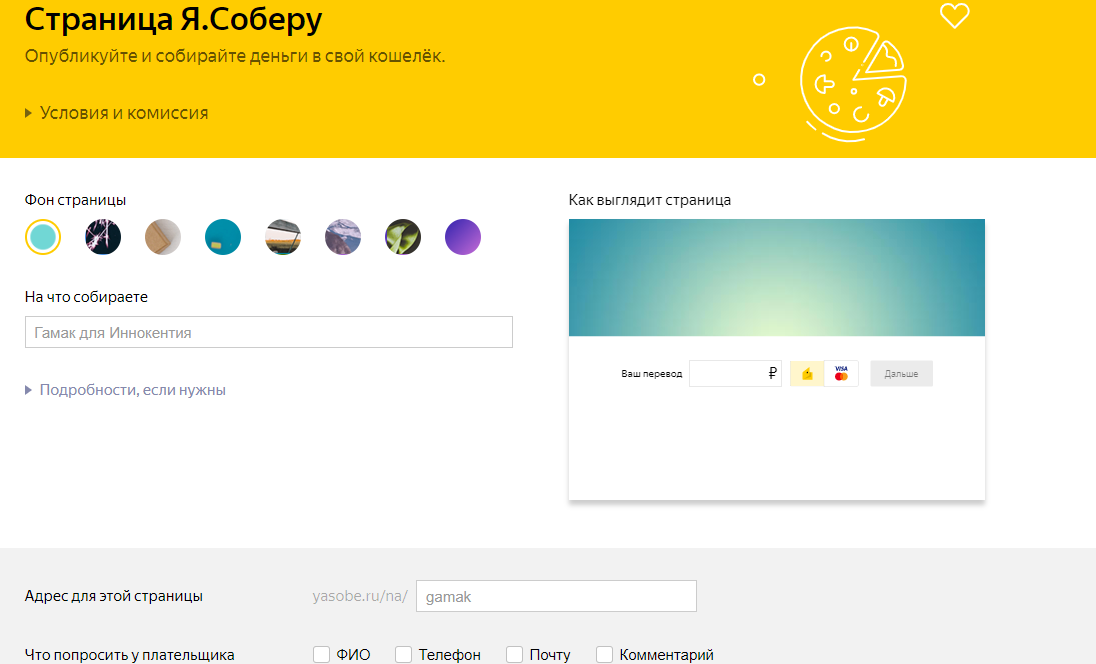Click the preview page gradient header image
1096x664 pixels.
point(777,277)
